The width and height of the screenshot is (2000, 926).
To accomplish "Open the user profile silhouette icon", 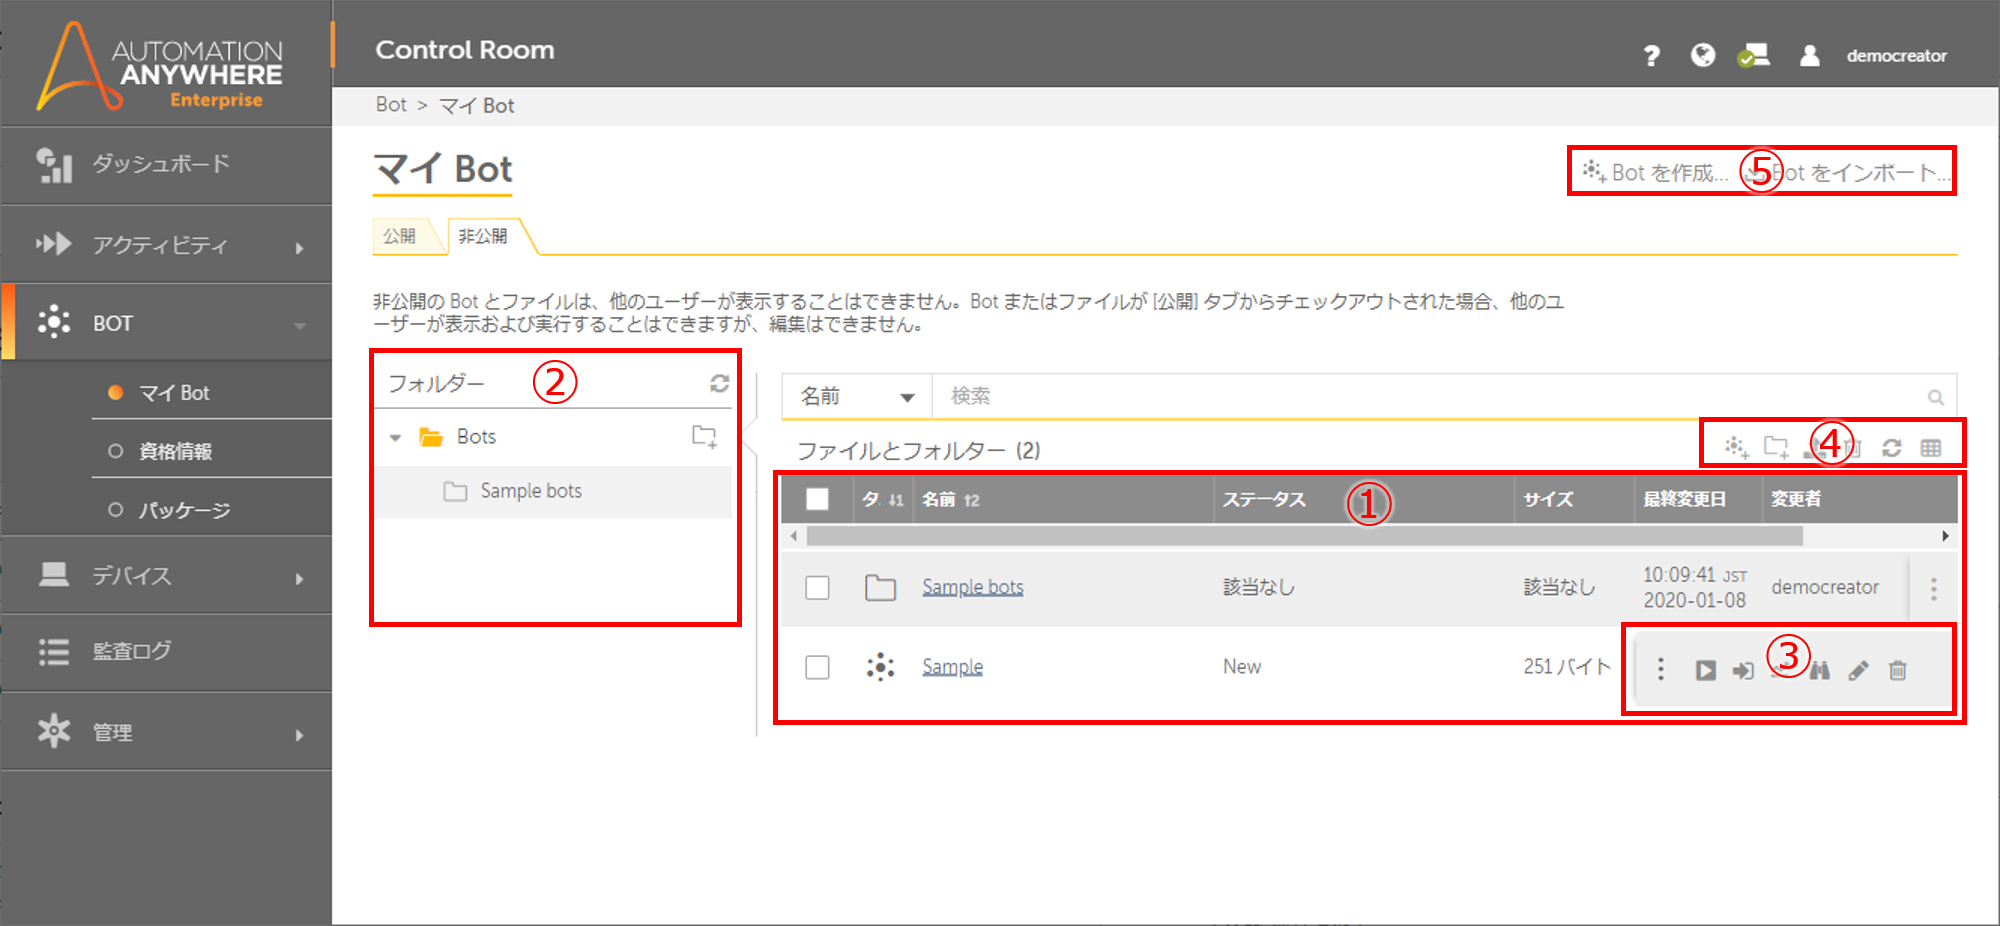I will click(x=1809, y=55).
